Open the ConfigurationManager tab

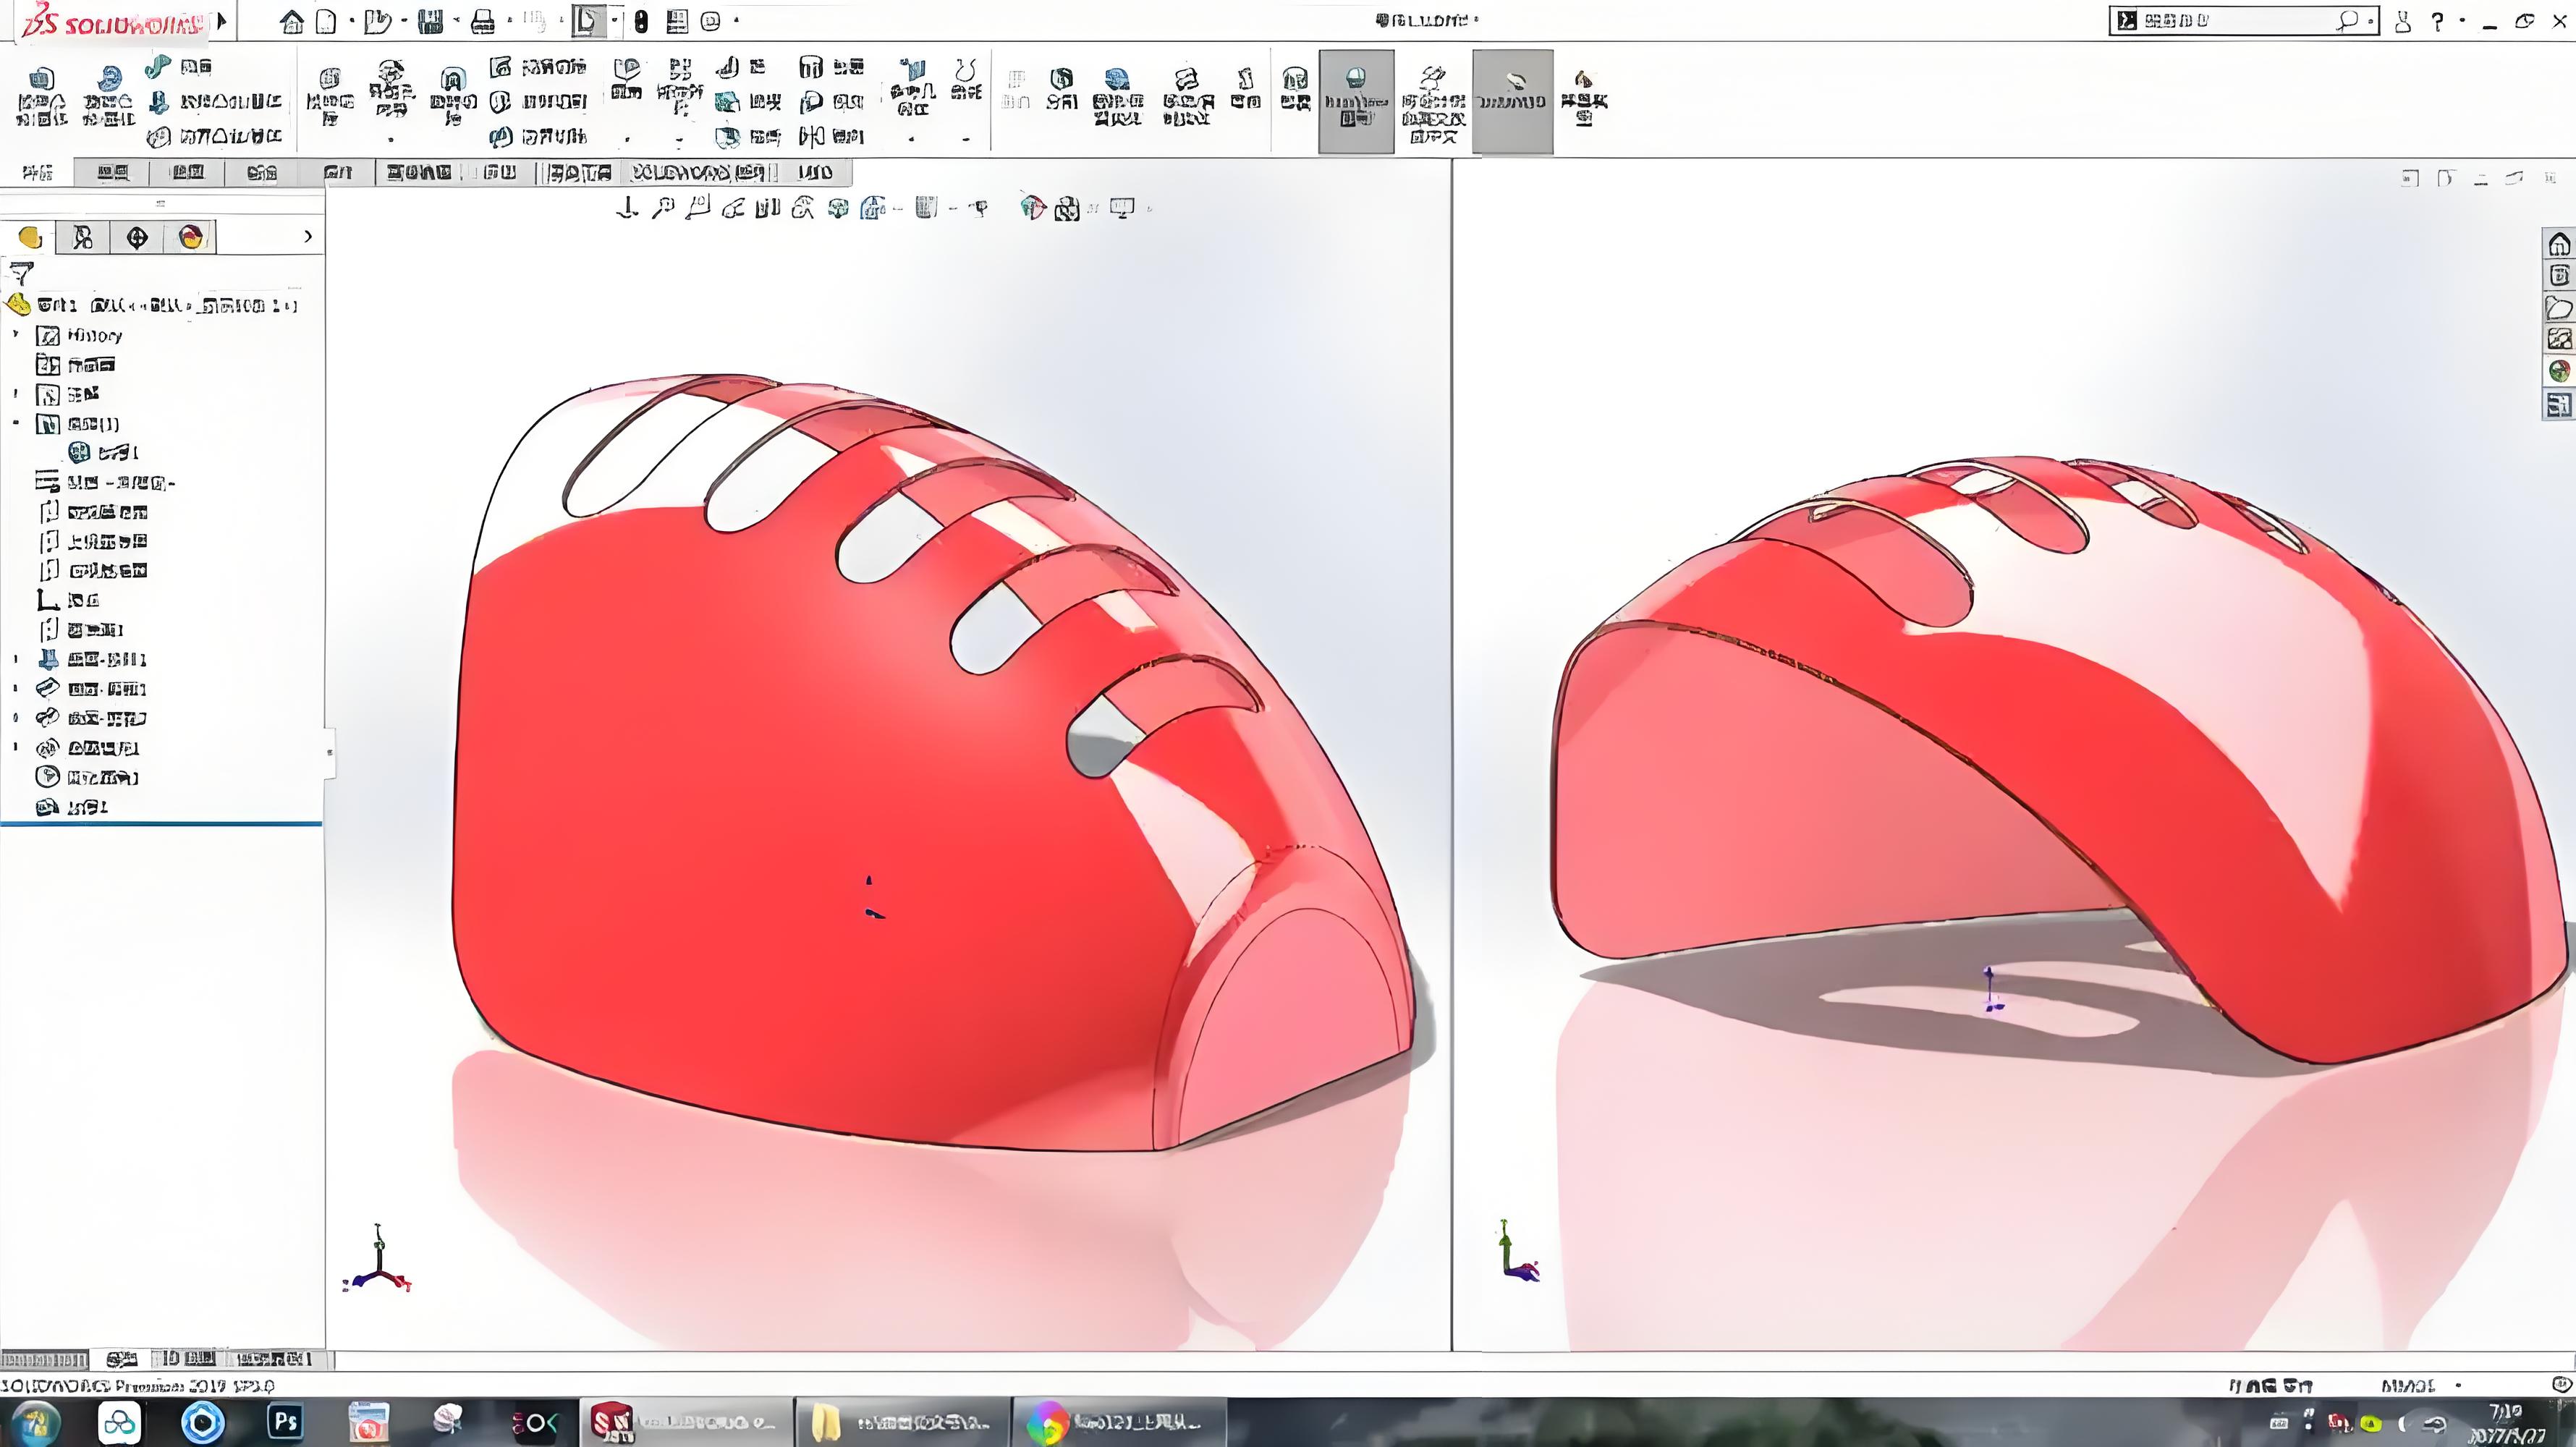coord(137,237)
